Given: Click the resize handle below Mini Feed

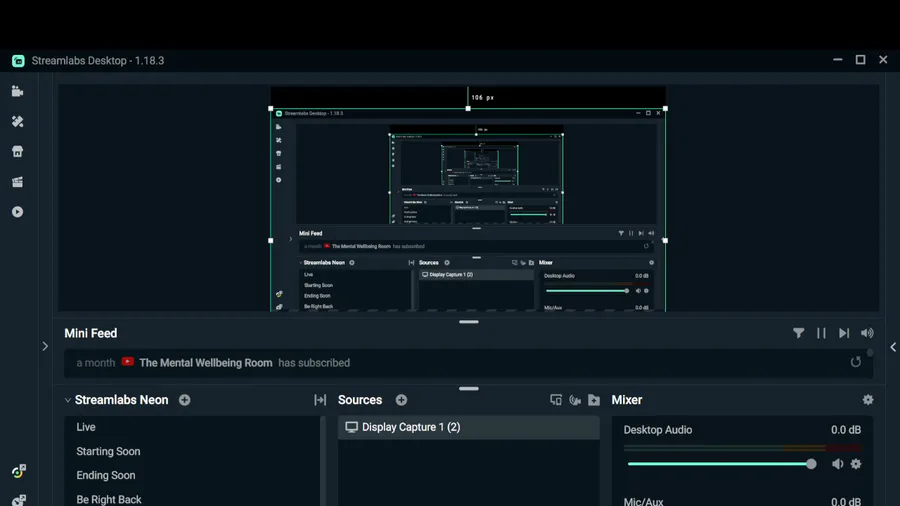Looking at the screenshot, I should (468, 388).
